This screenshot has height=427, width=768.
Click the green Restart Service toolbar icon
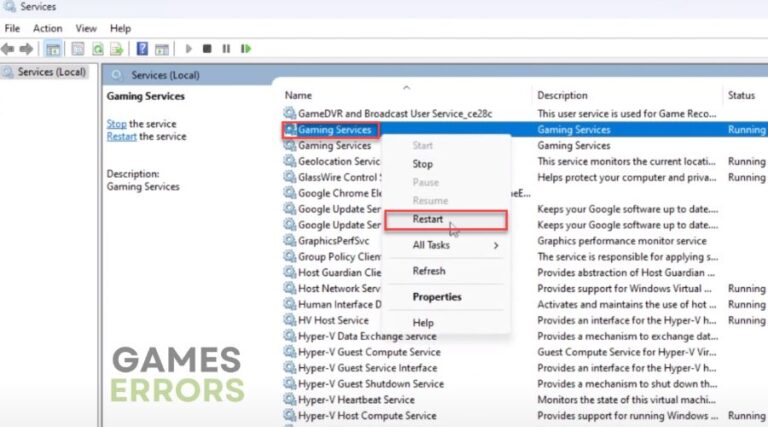pos(246,48)
